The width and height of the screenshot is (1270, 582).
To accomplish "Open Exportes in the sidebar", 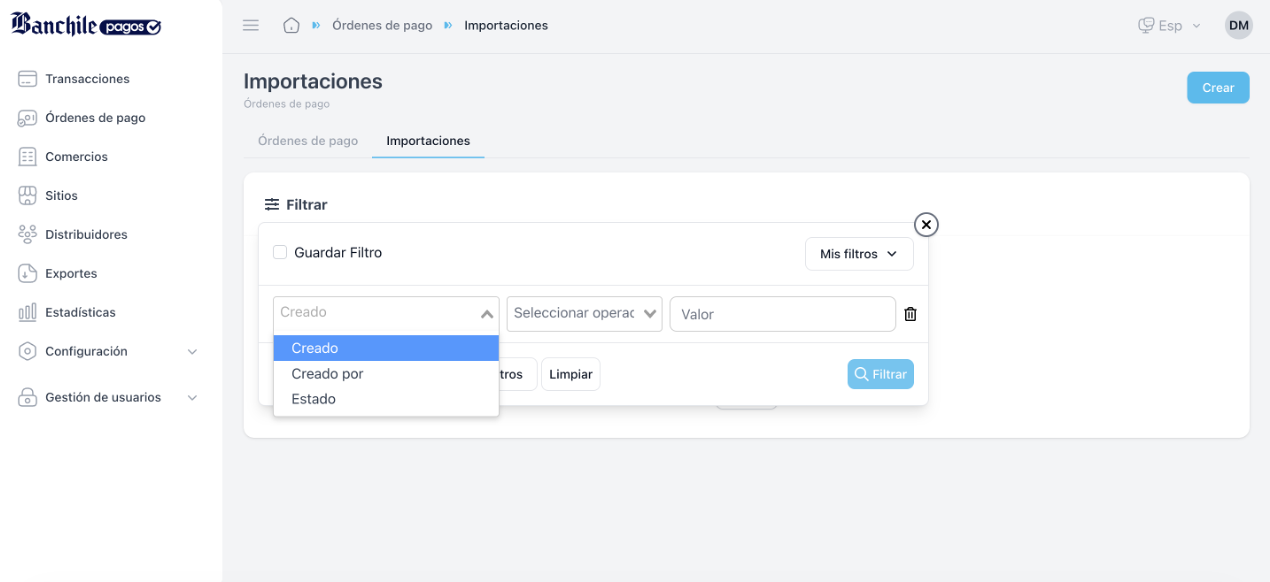I will pyautogui.click(x=71, y=274).
